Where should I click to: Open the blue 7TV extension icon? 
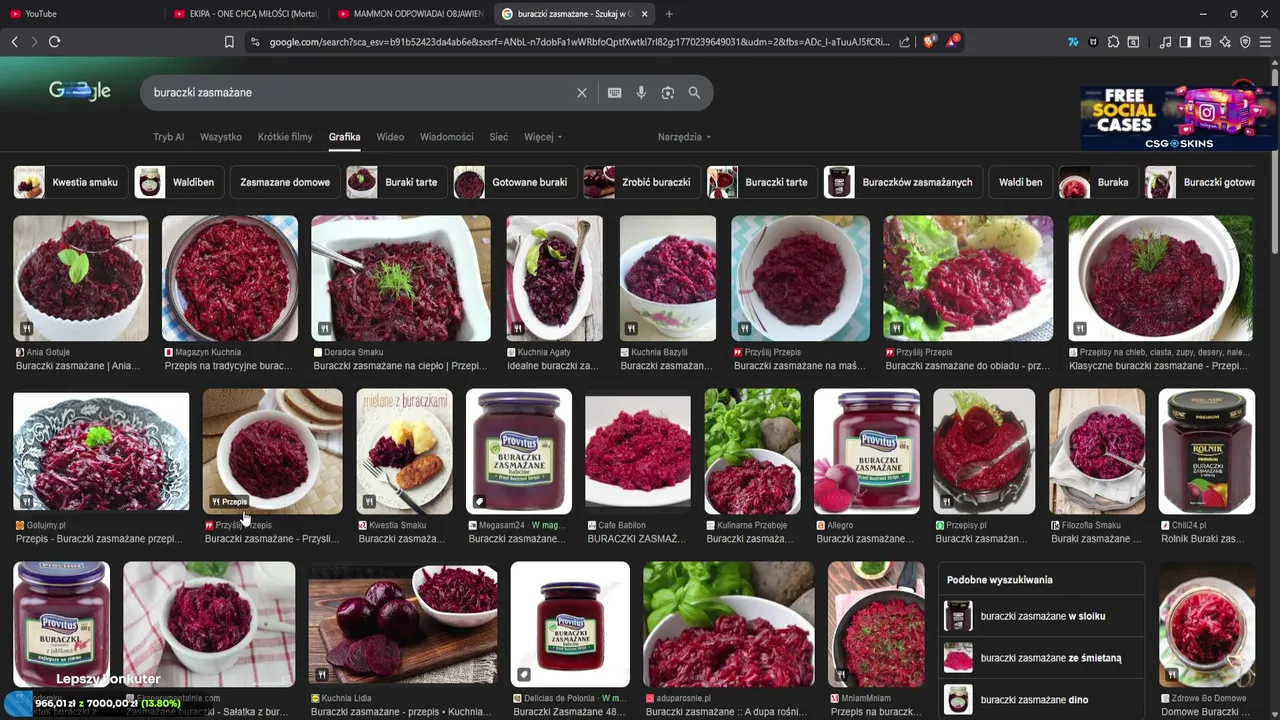click(x=1073, y=42)
